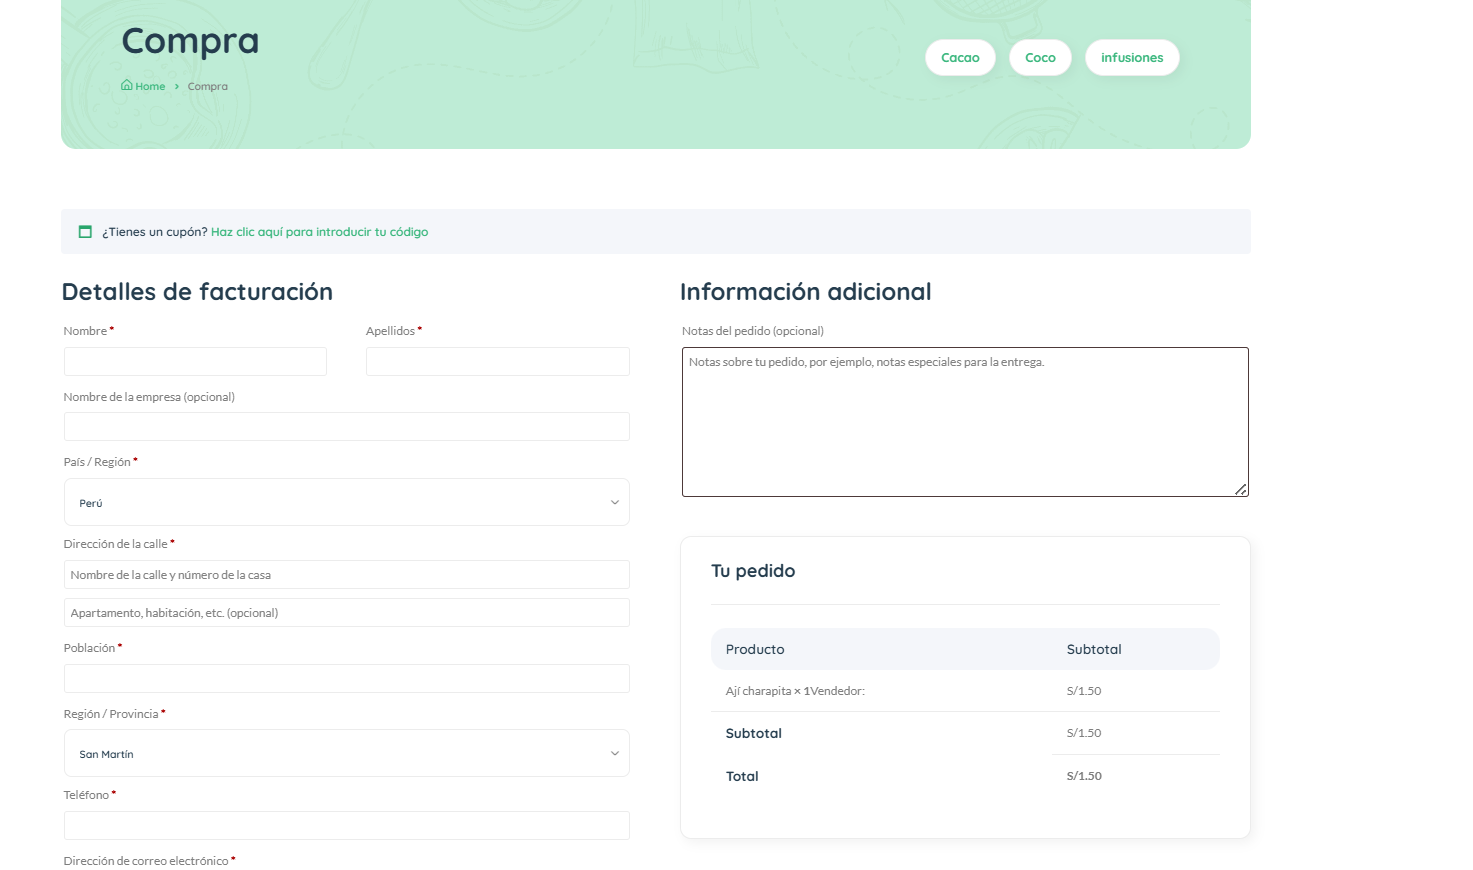The image size is (1473, 870).
Task: Select the Nombre de la empresa field
Action: [x=346, y=427]
